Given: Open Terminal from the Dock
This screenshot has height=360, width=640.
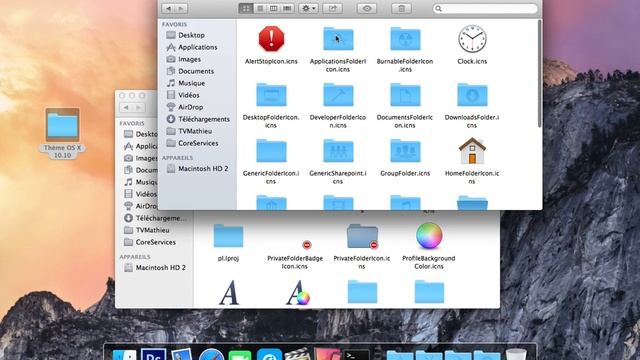Looking at the screenshot, I should coord(356,354).
